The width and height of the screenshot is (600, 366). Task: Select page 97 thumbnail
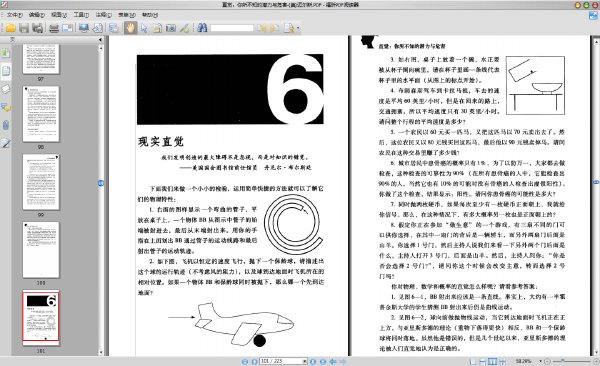tap(41, 59)
